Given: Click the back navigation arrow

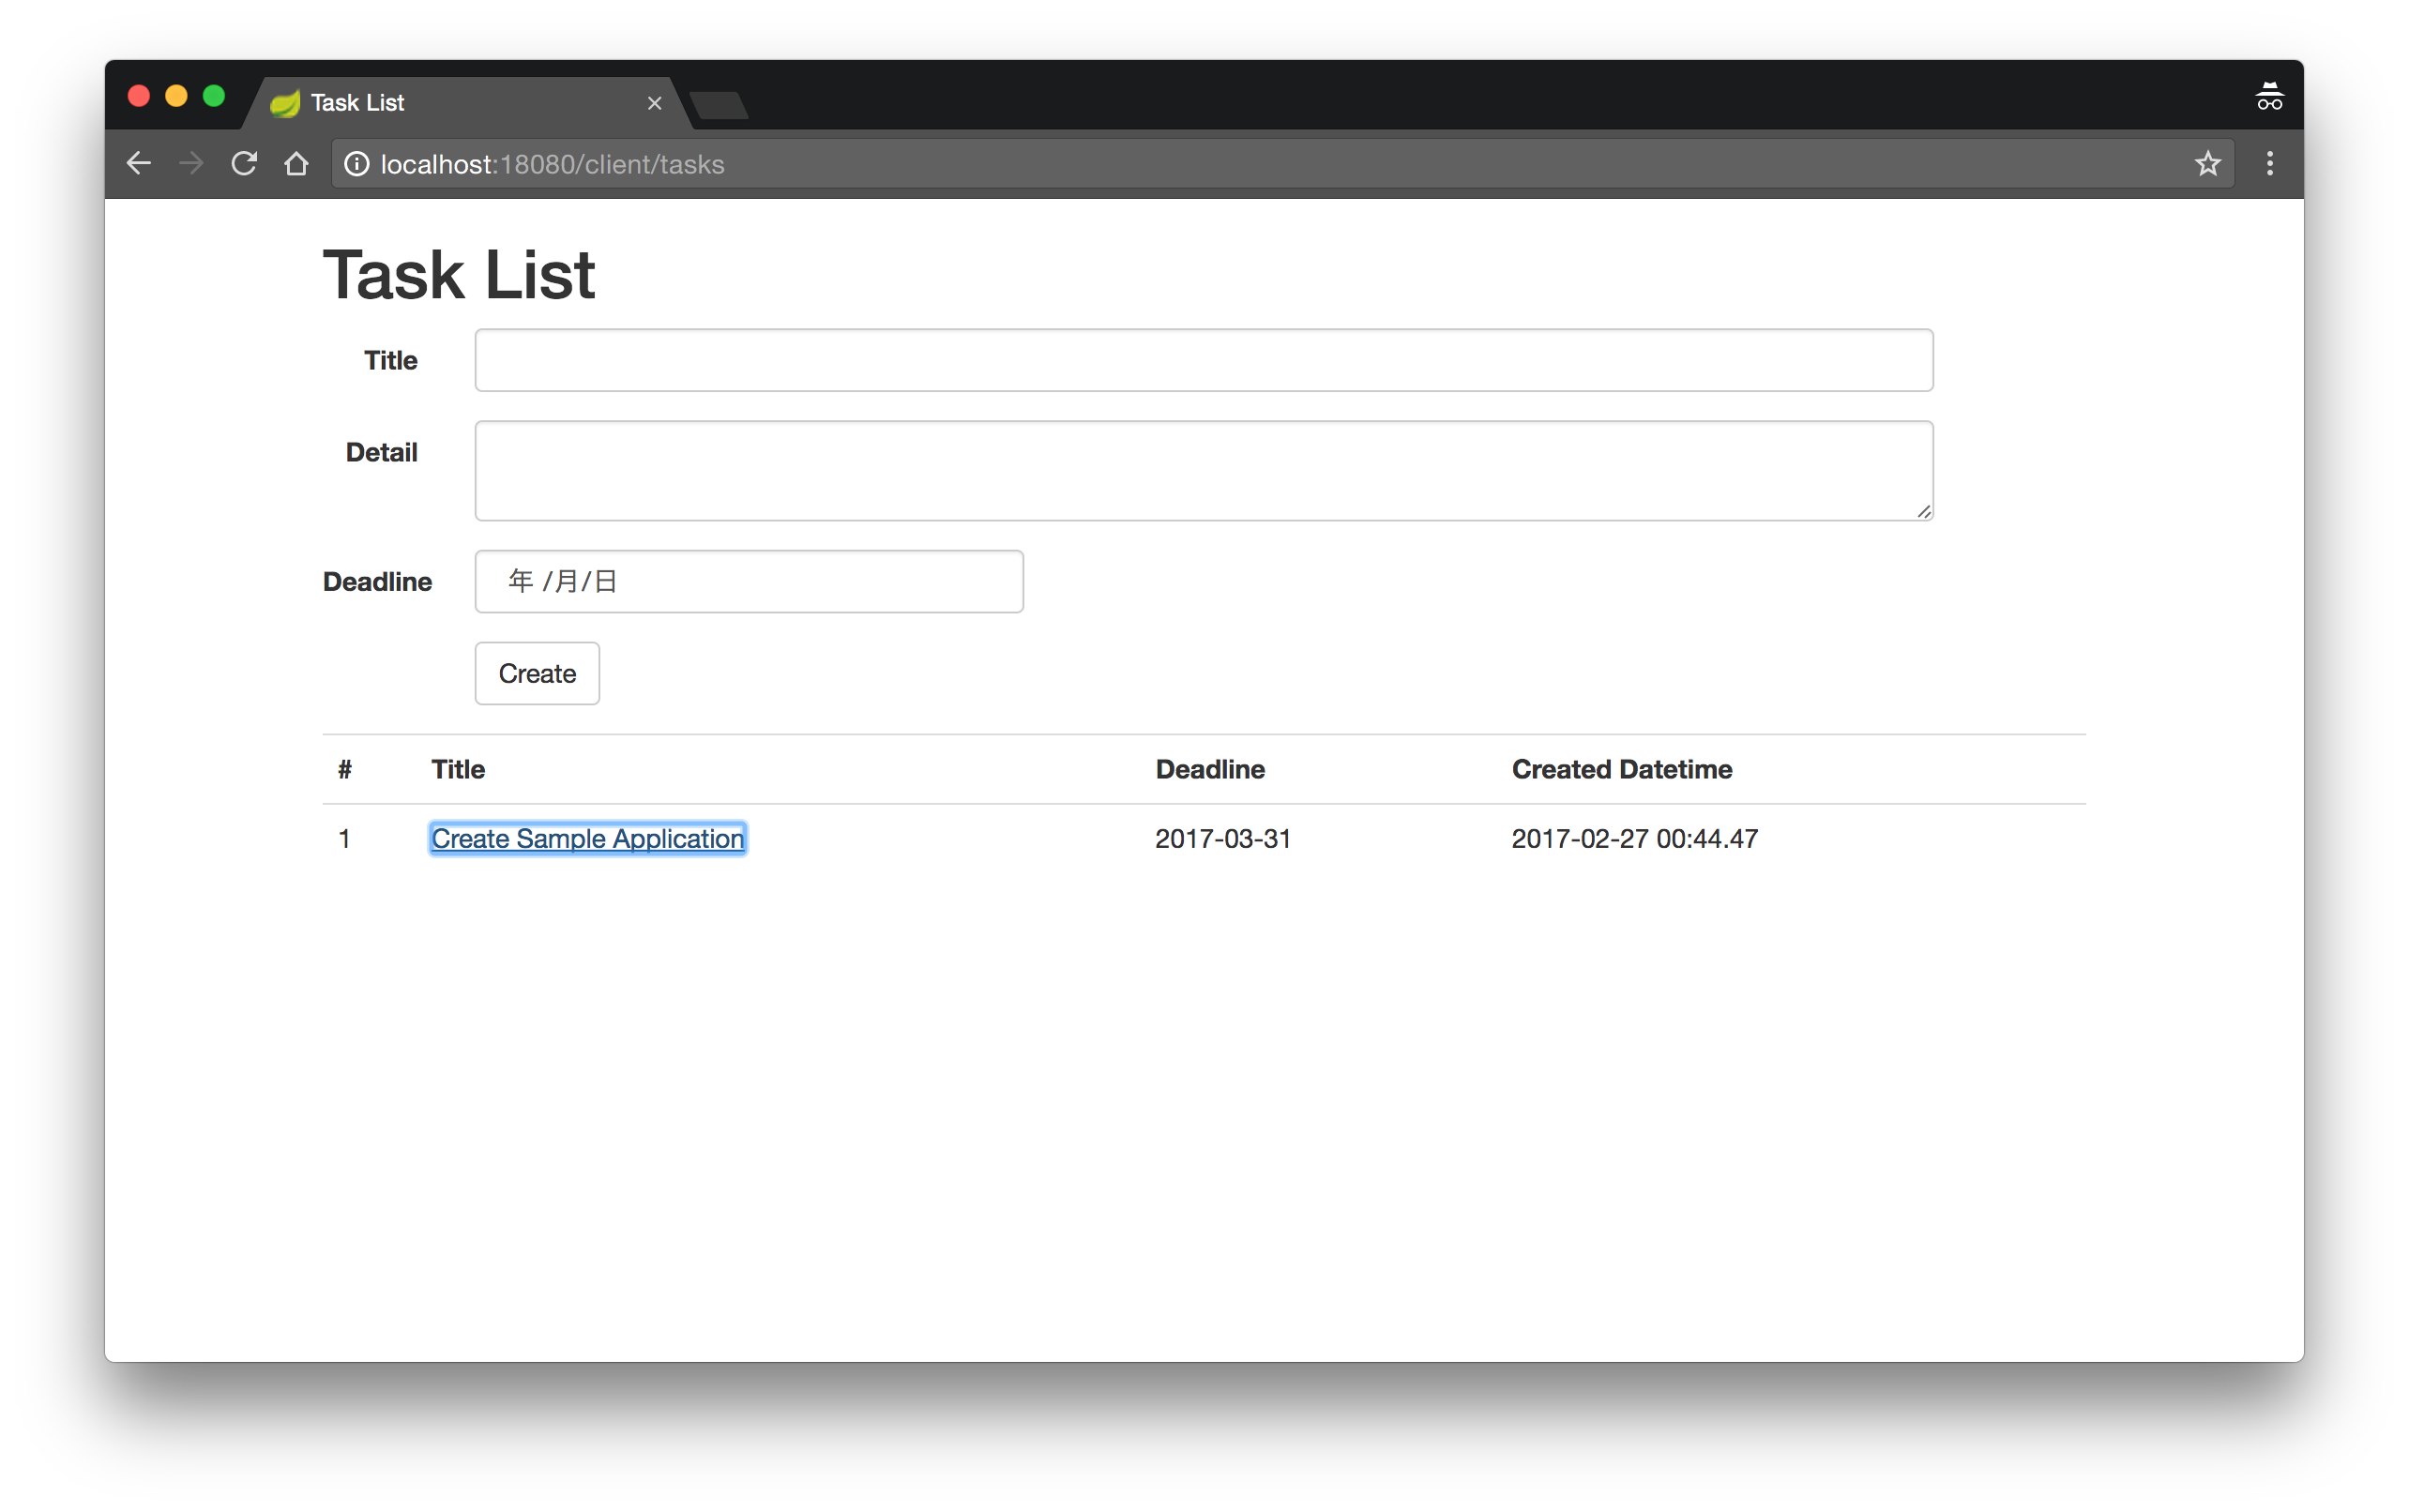Looking at the screenshot, I should (138, 163).
